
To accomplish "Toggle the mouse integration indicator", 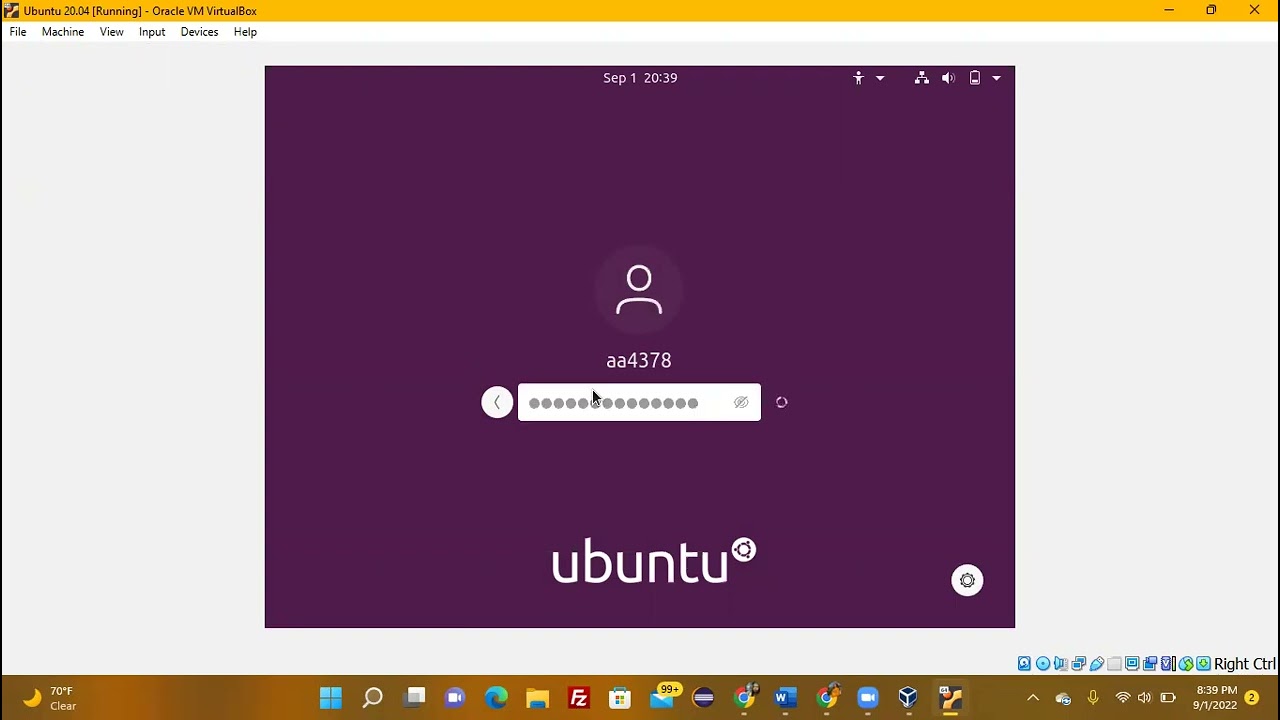I will [x=1186, y=664].
